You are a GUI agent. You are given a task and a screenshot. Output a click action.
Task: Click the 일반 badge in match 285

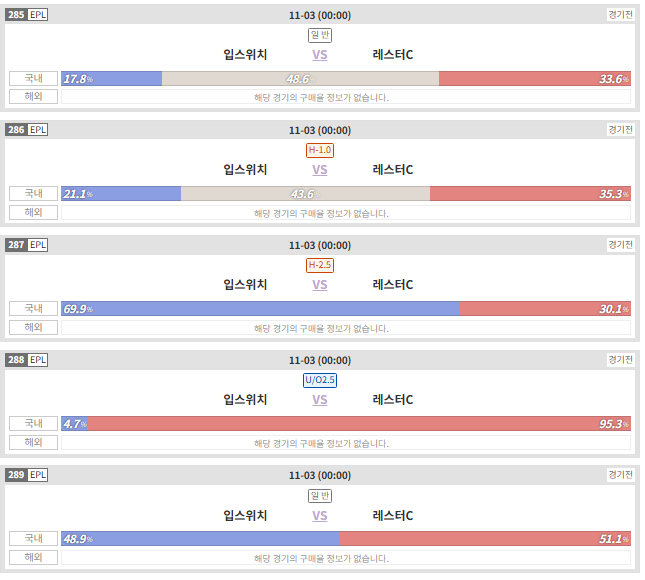coord(320,35)
